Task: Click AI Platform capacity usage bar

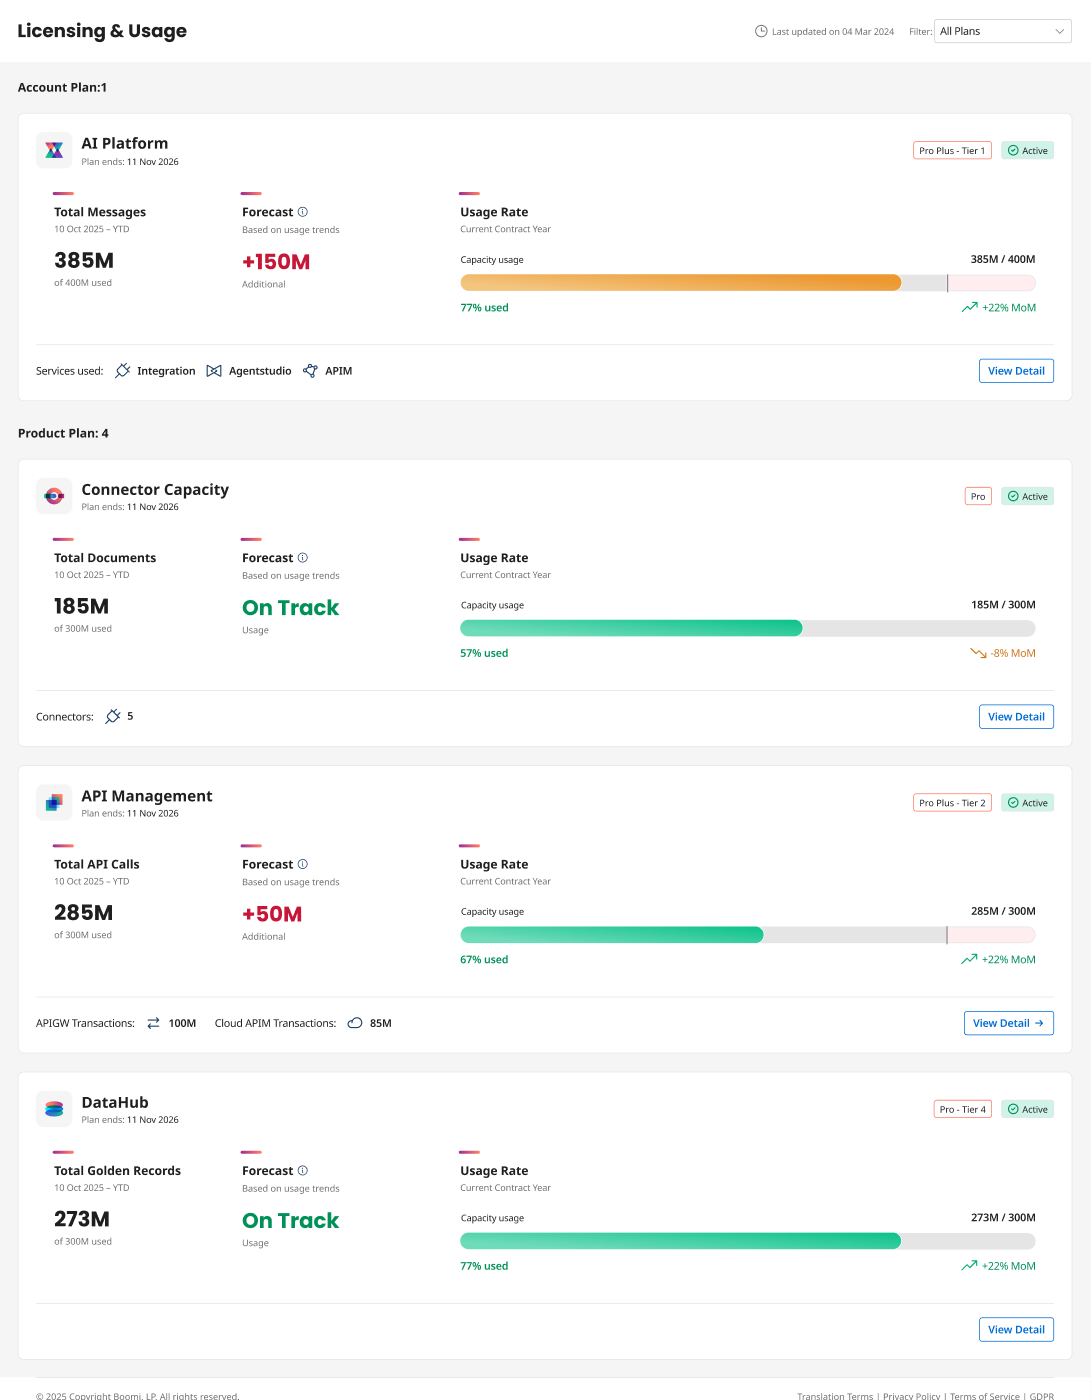Action: tap(748, 283)
